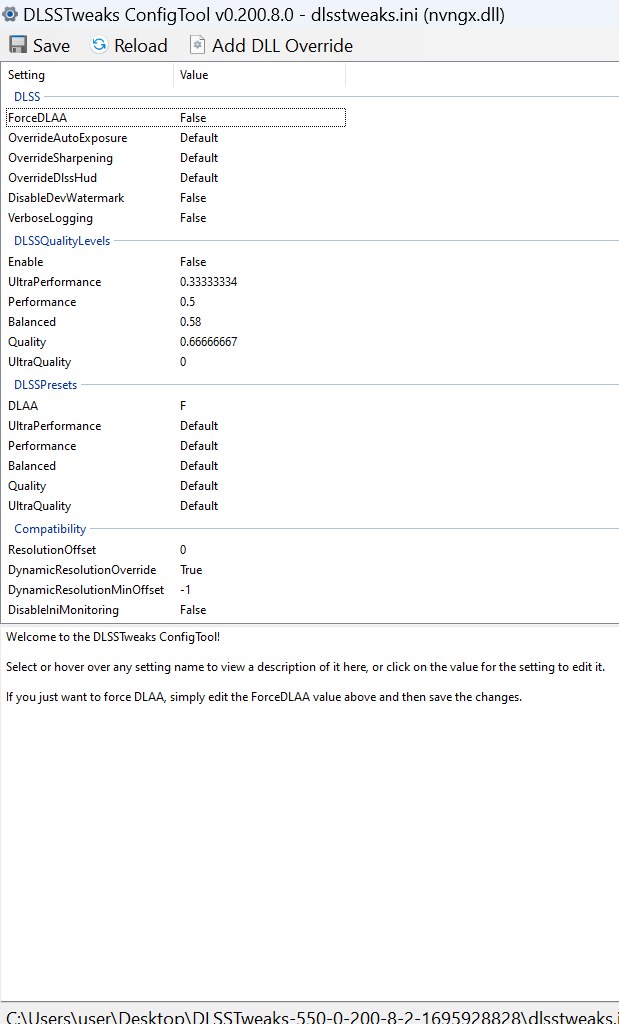Edit UltraQuality preset value Default
Image resolution: width=619 pixels, height=1024 pixels.
199,506
